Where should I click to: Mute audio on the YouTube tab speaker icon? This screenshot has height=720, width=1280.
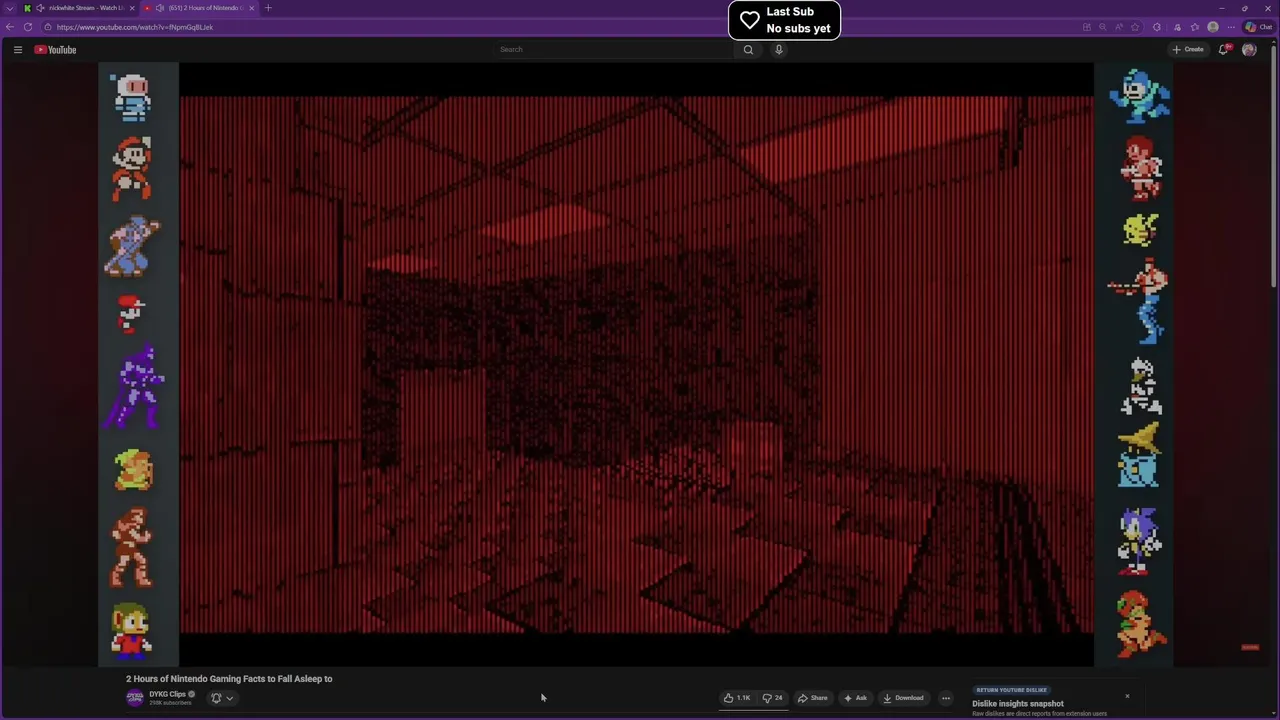[x=160, y=8]
